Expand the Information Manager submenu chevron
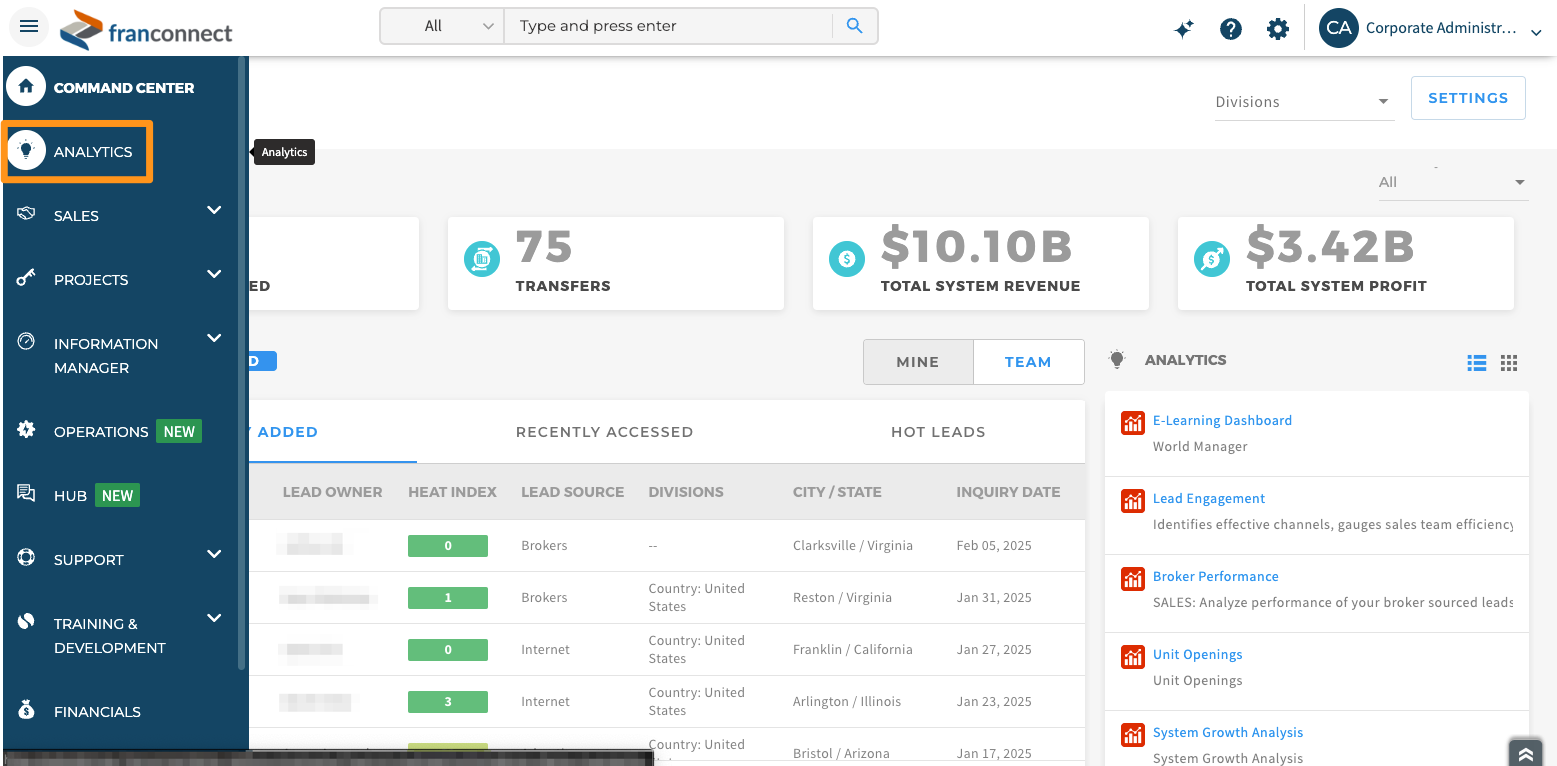 pyautogui.click(x=214, y=338)
